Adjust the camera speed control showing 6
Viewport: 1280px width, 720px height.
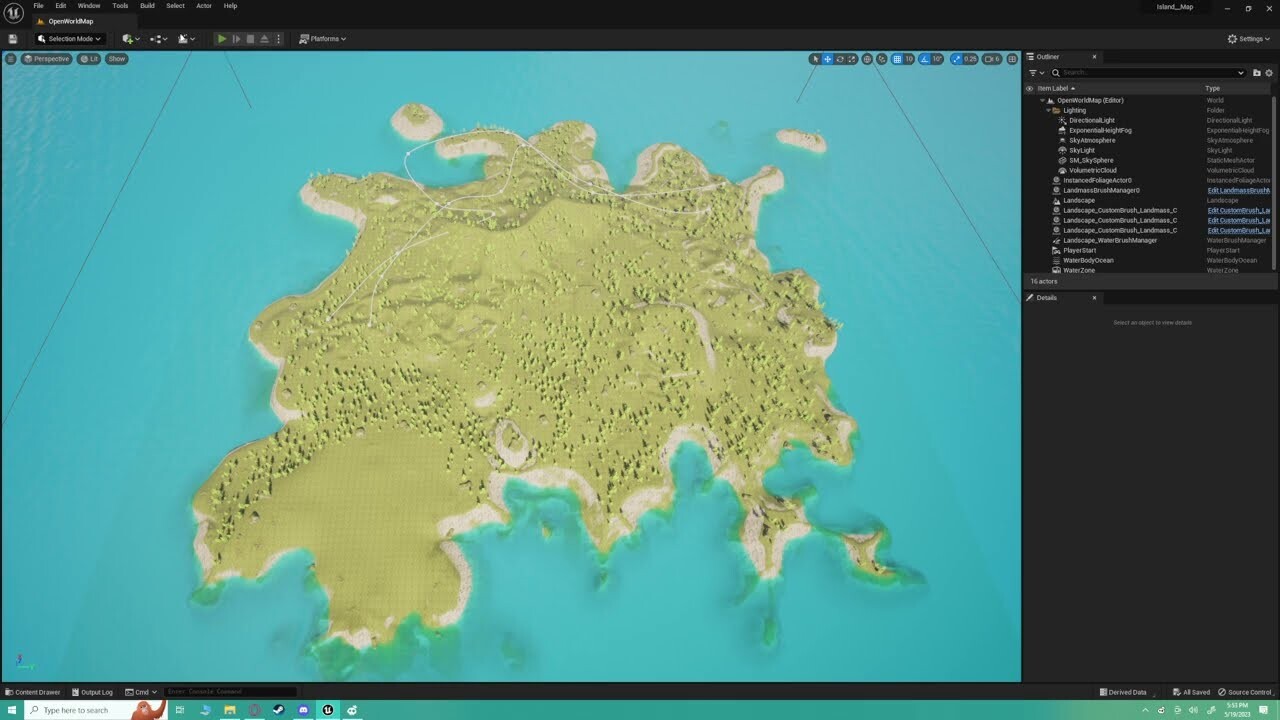click(x=990, y=59)
